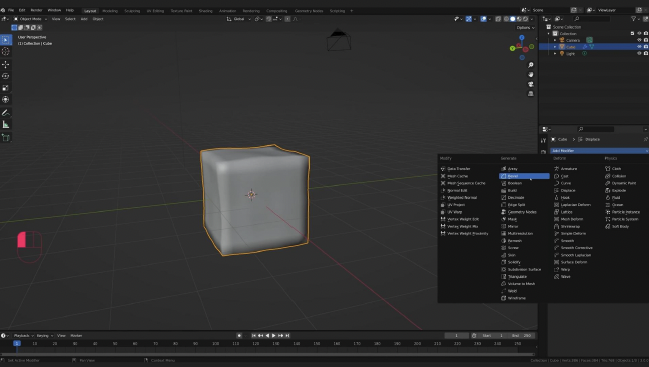Collapse the Collection in Outliner
This screenshot has height=367, width=649.
(549, 34)
